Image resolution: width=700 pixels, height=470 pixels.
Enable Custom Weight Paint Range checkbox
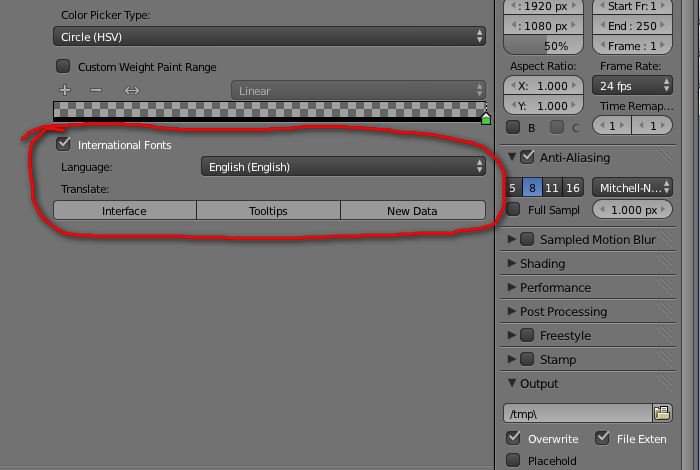[x=64, y=66]
